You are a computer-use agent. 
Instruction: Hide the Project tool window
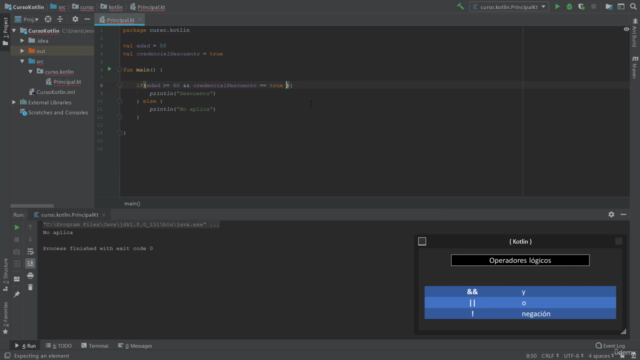point(87,19)
